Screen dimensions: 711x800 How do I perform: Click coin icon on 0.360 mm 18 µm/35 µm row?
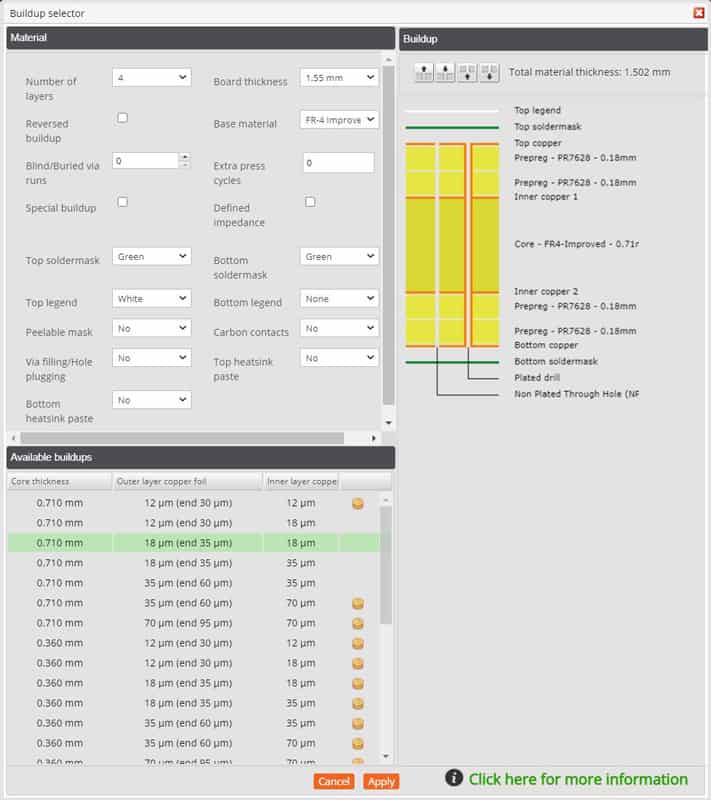358,704
